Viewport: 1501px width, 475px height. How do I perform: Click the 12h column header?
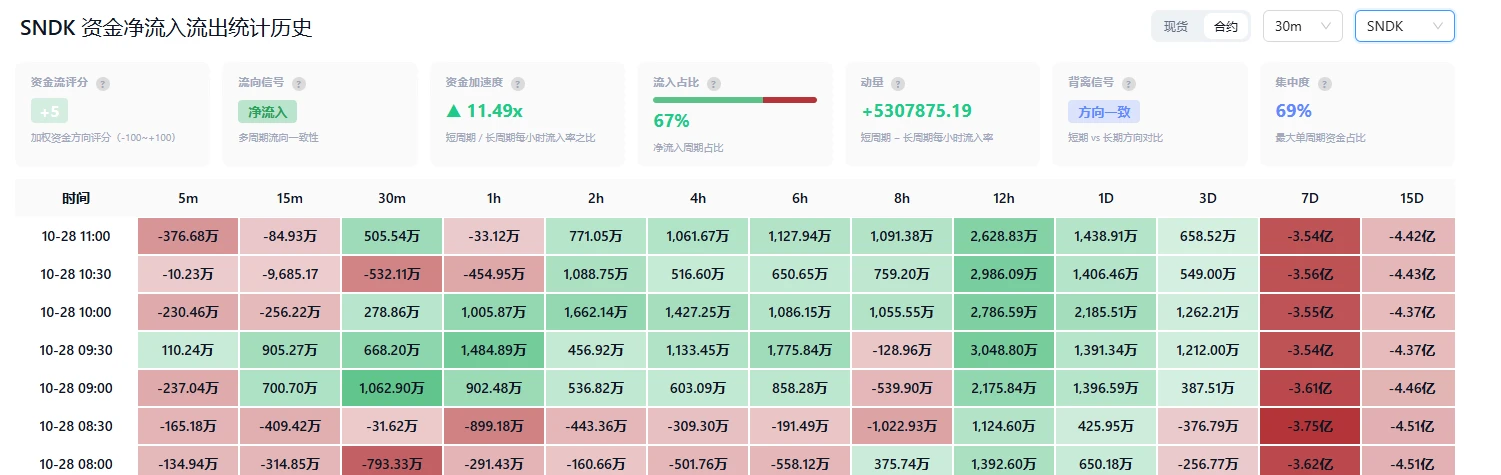pyautogui.click(x=1004, y=198)
